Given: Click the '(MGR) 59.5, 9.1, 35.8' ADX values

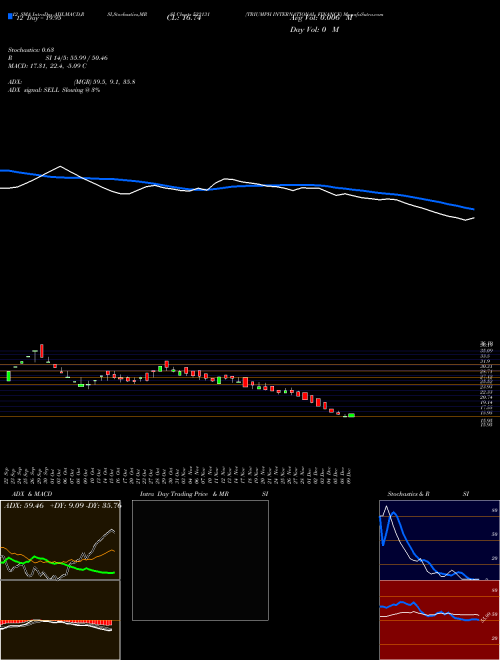Looking at the screenshot, I should 104,82.
